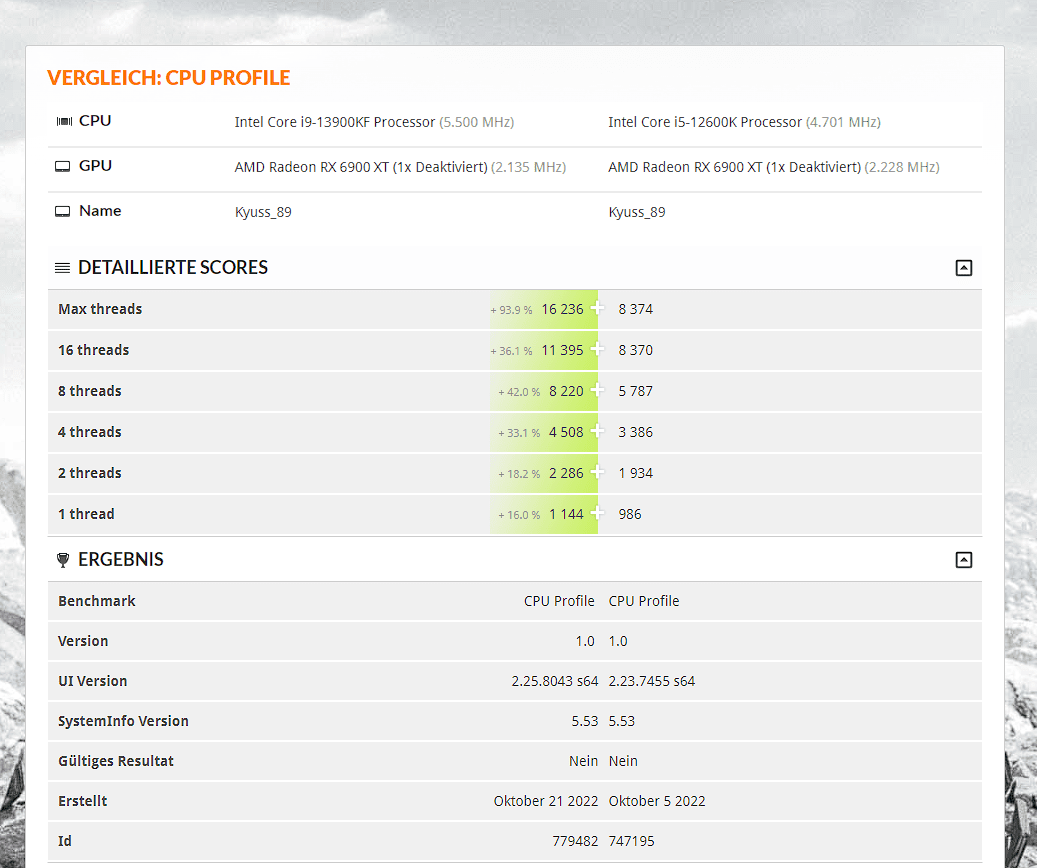The height and width of the screenshot is (868, 1037).
Task: Click the 2 threads score 2 286
Action: click(x=566, y=473)
